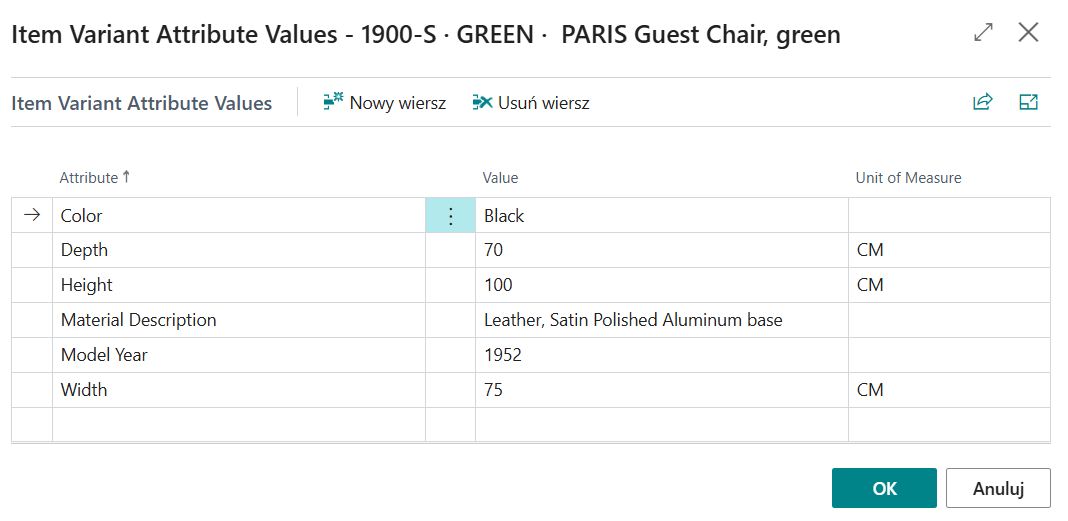
Task: Click the Nowy wiersz new row icon
Action: [333, 102]
